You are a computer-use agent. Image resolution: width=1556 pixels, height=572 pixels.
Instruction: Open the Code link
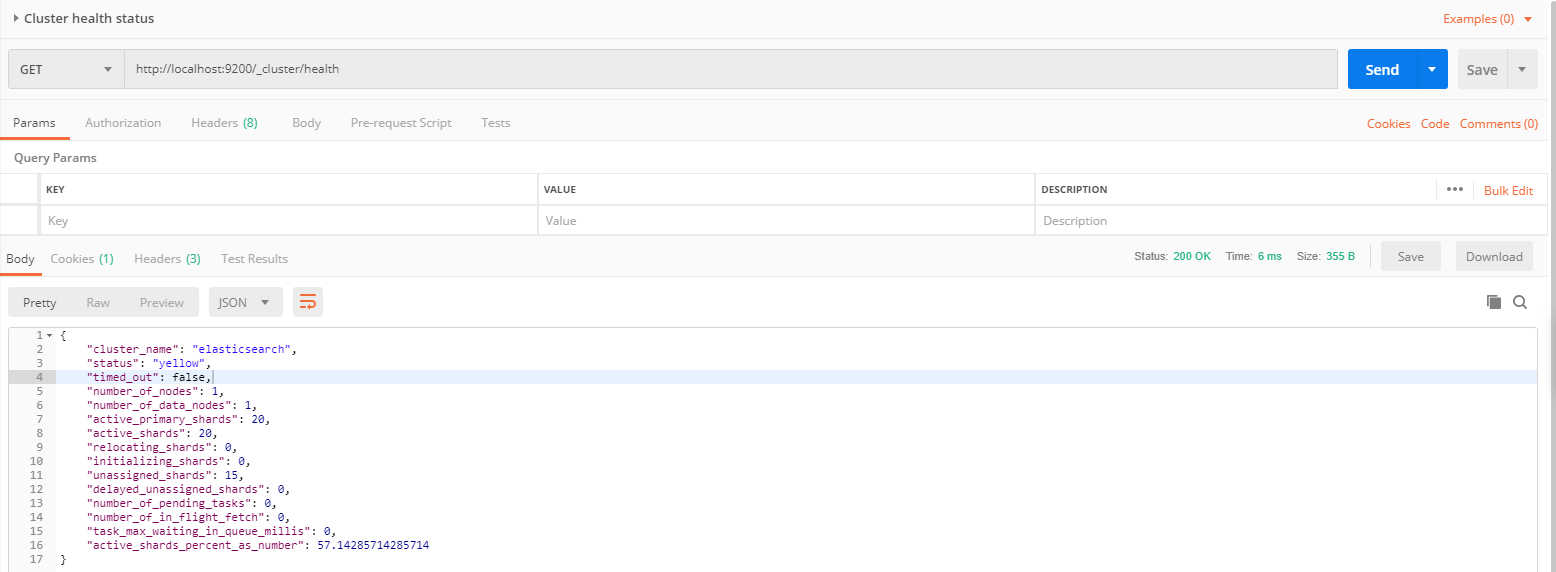(x=1435, y=124)
